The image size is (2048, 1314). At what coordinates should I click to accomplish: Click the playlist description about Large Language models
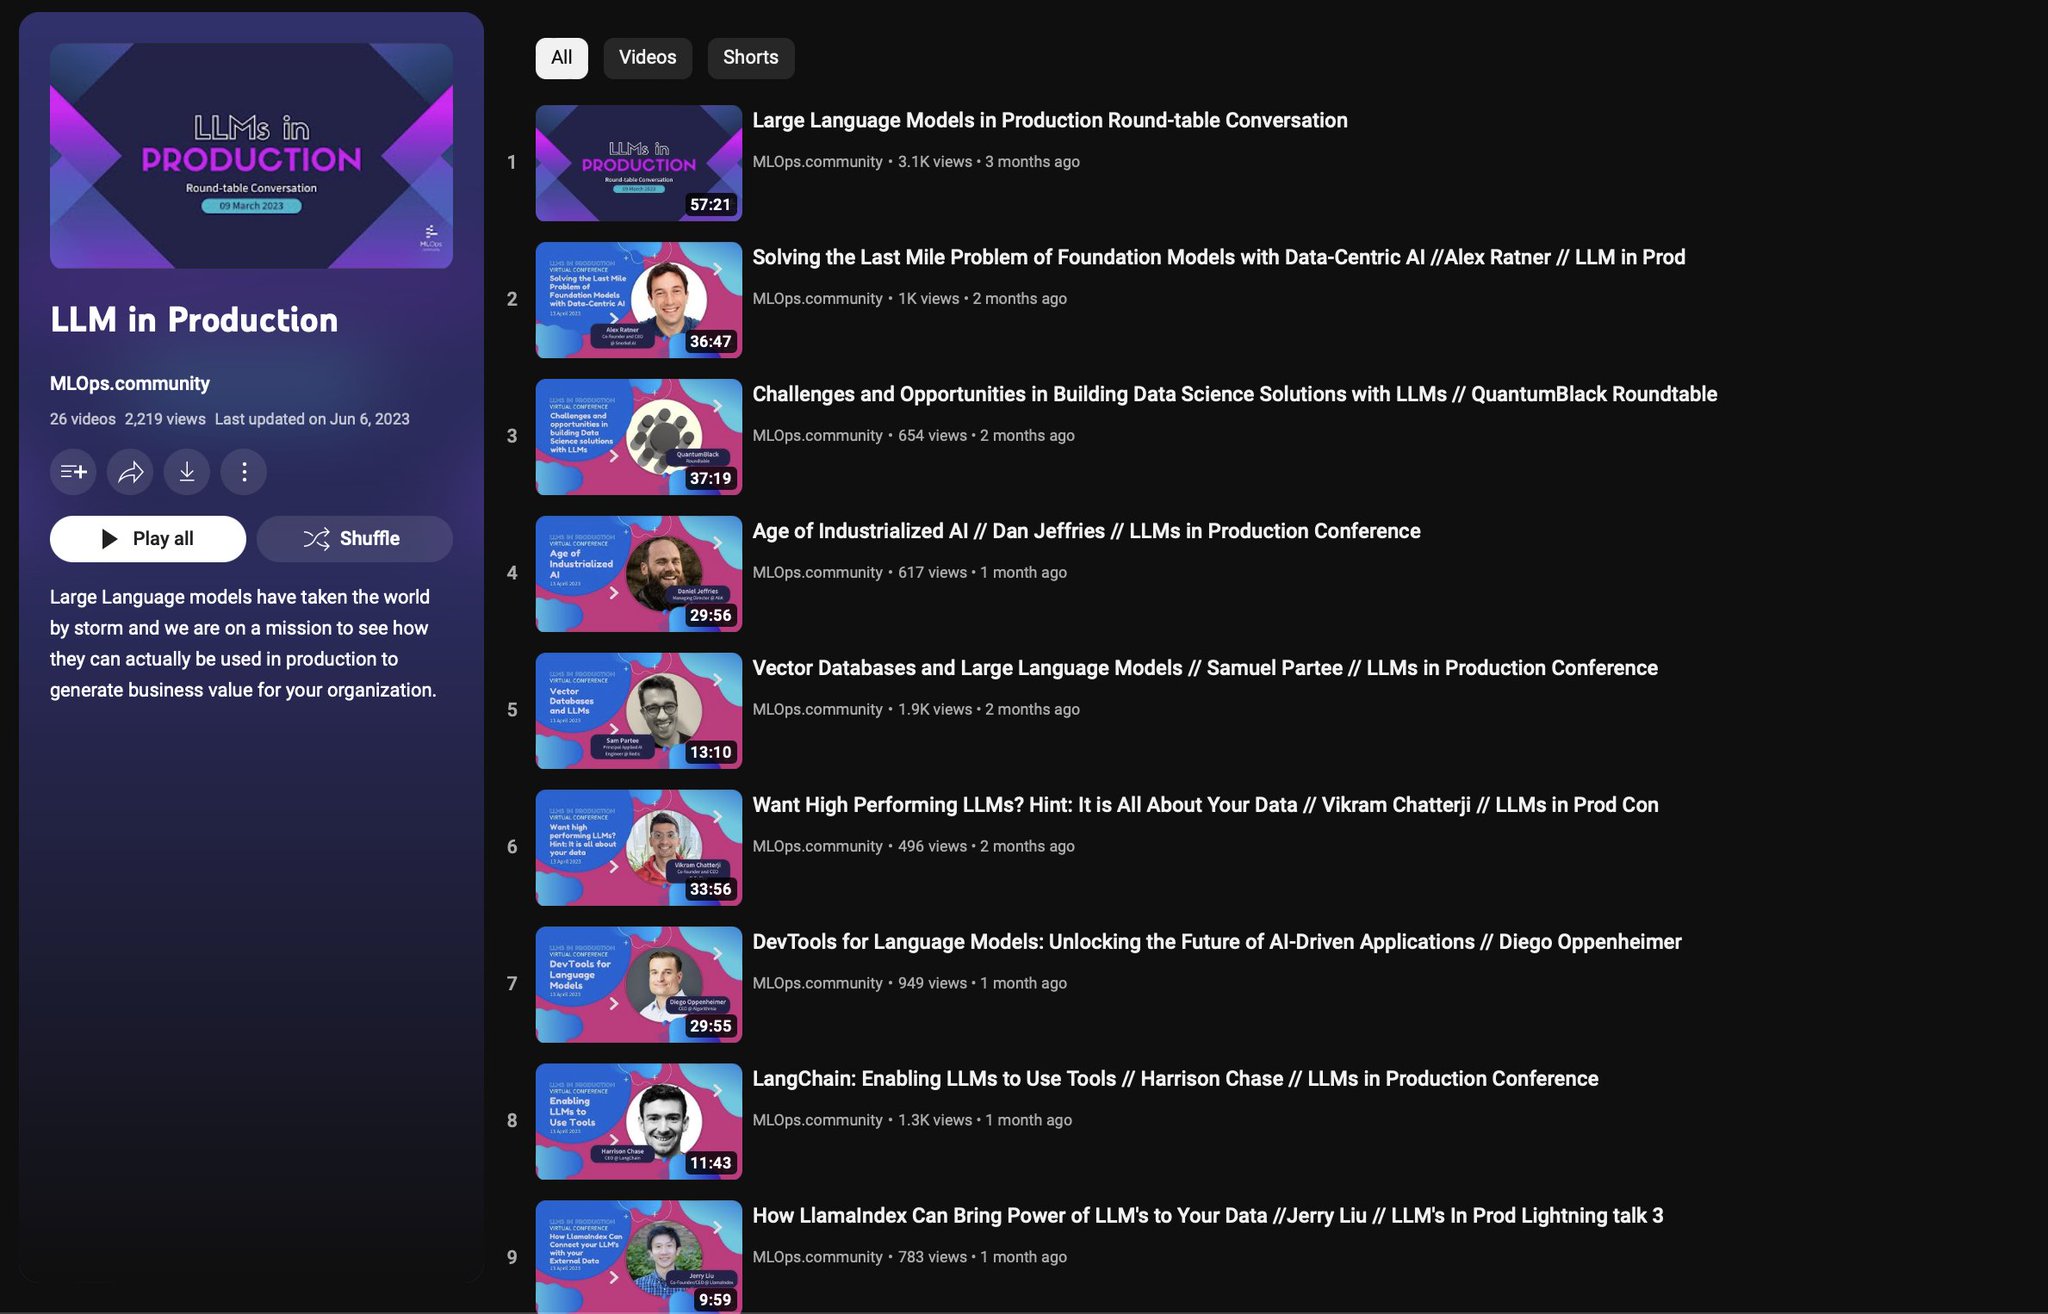[243, 644]
